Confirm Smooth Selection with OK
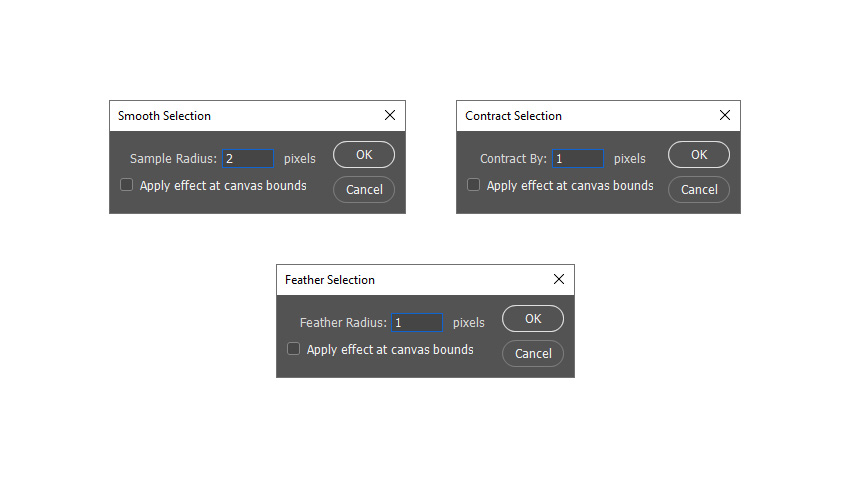Screen dimensions: 850x478 click(364, 154)
